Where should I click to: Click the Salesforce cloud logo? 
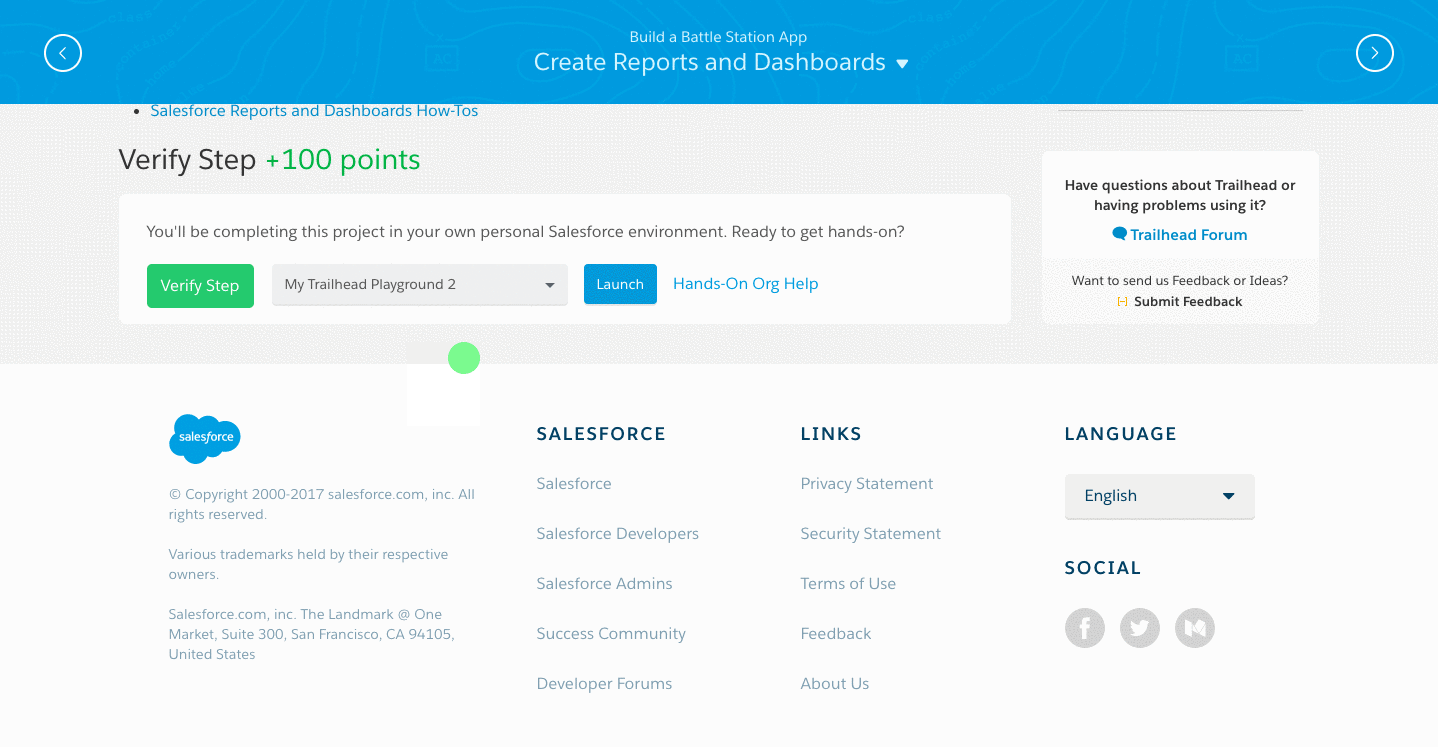[205, 438]
